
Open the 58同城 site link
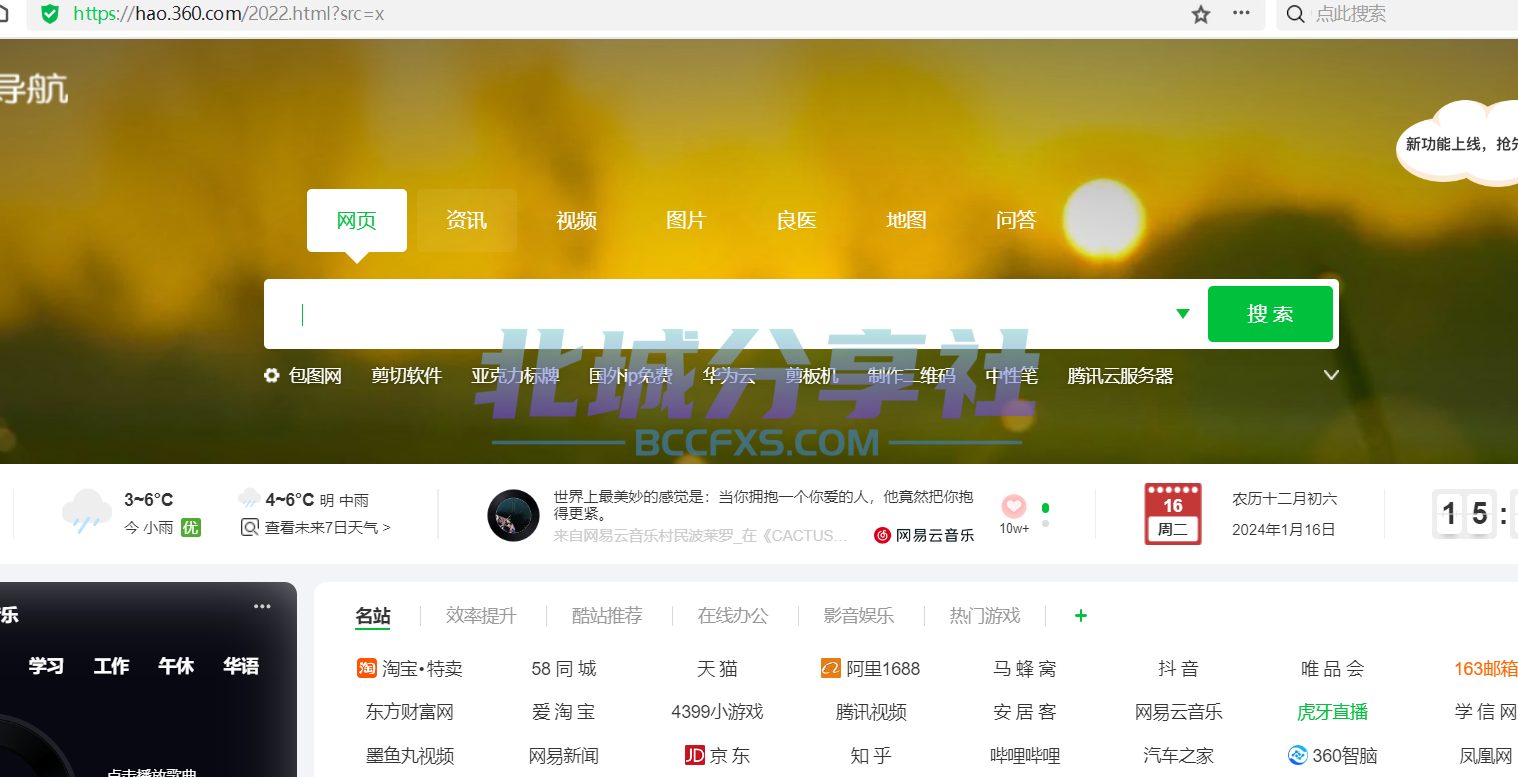click(563, 668)
